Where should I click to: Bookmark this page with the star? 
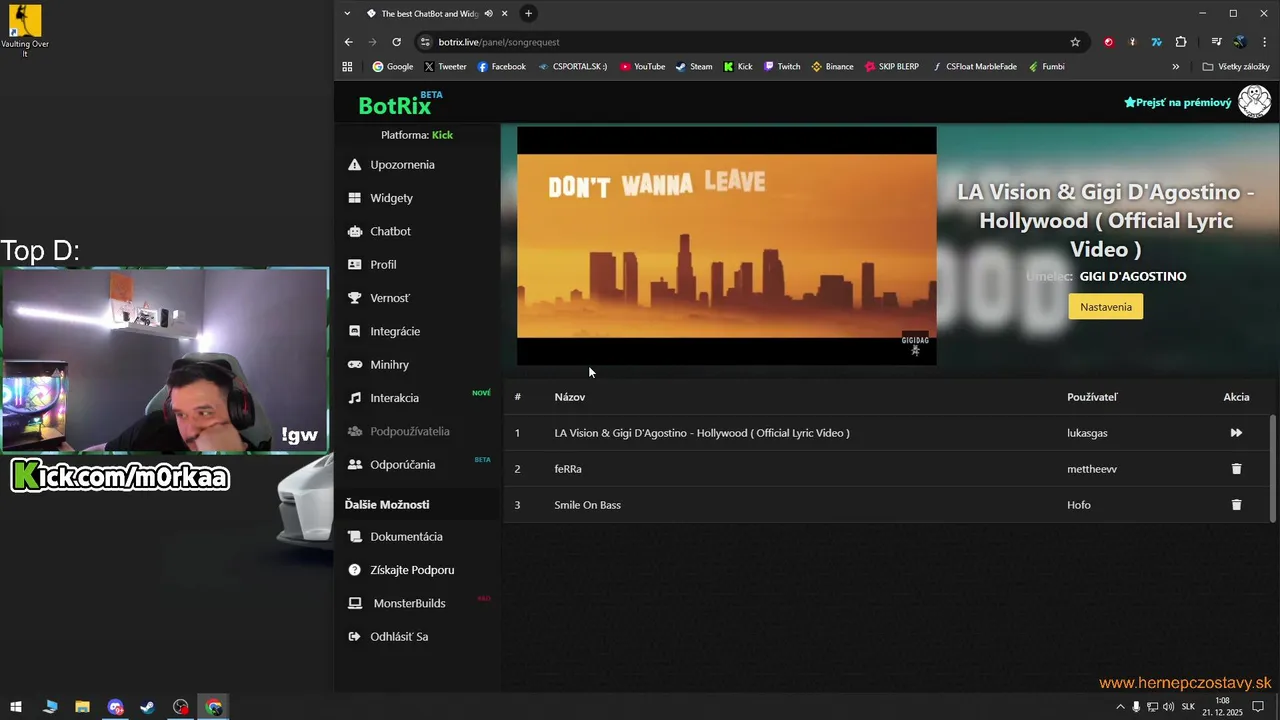[x=1075, y=42]
